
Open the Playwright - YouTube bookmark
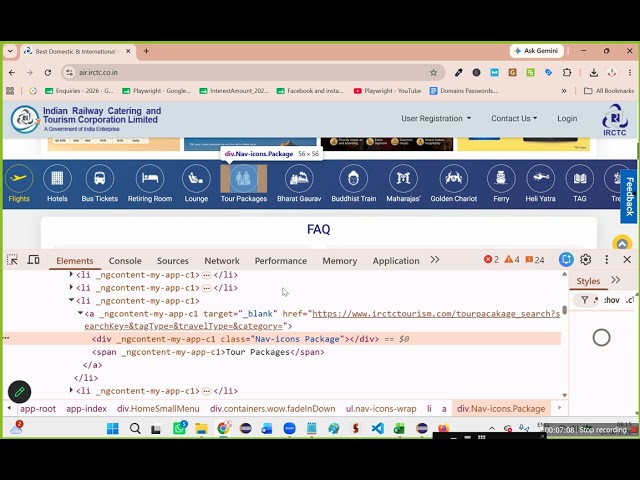click(x=387, y=91)
